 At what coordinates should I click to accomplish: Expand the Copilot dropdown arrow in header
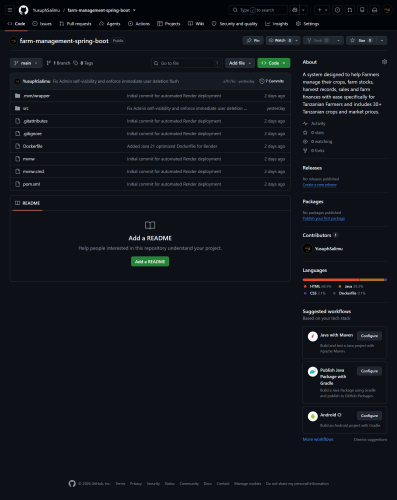[303, 10]
